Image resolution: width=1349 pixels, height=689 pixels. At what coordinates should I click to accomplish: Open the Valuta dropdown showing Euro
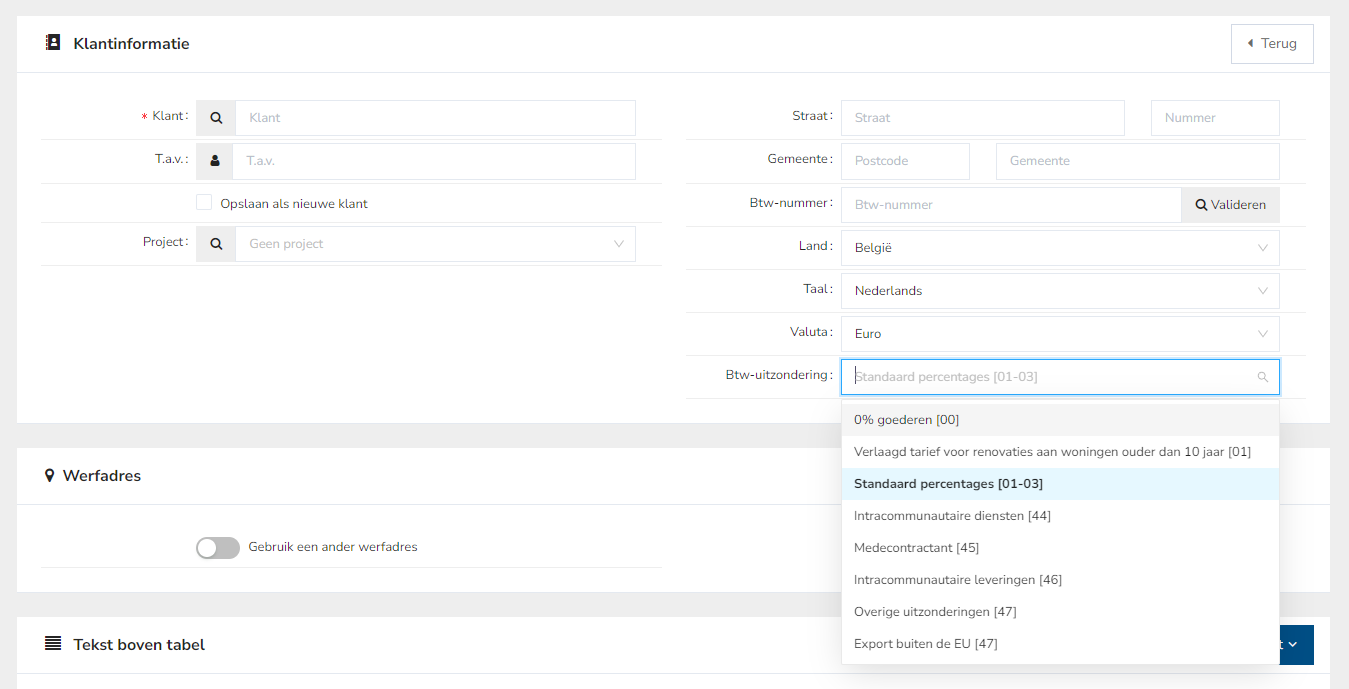click(1059, 334)
